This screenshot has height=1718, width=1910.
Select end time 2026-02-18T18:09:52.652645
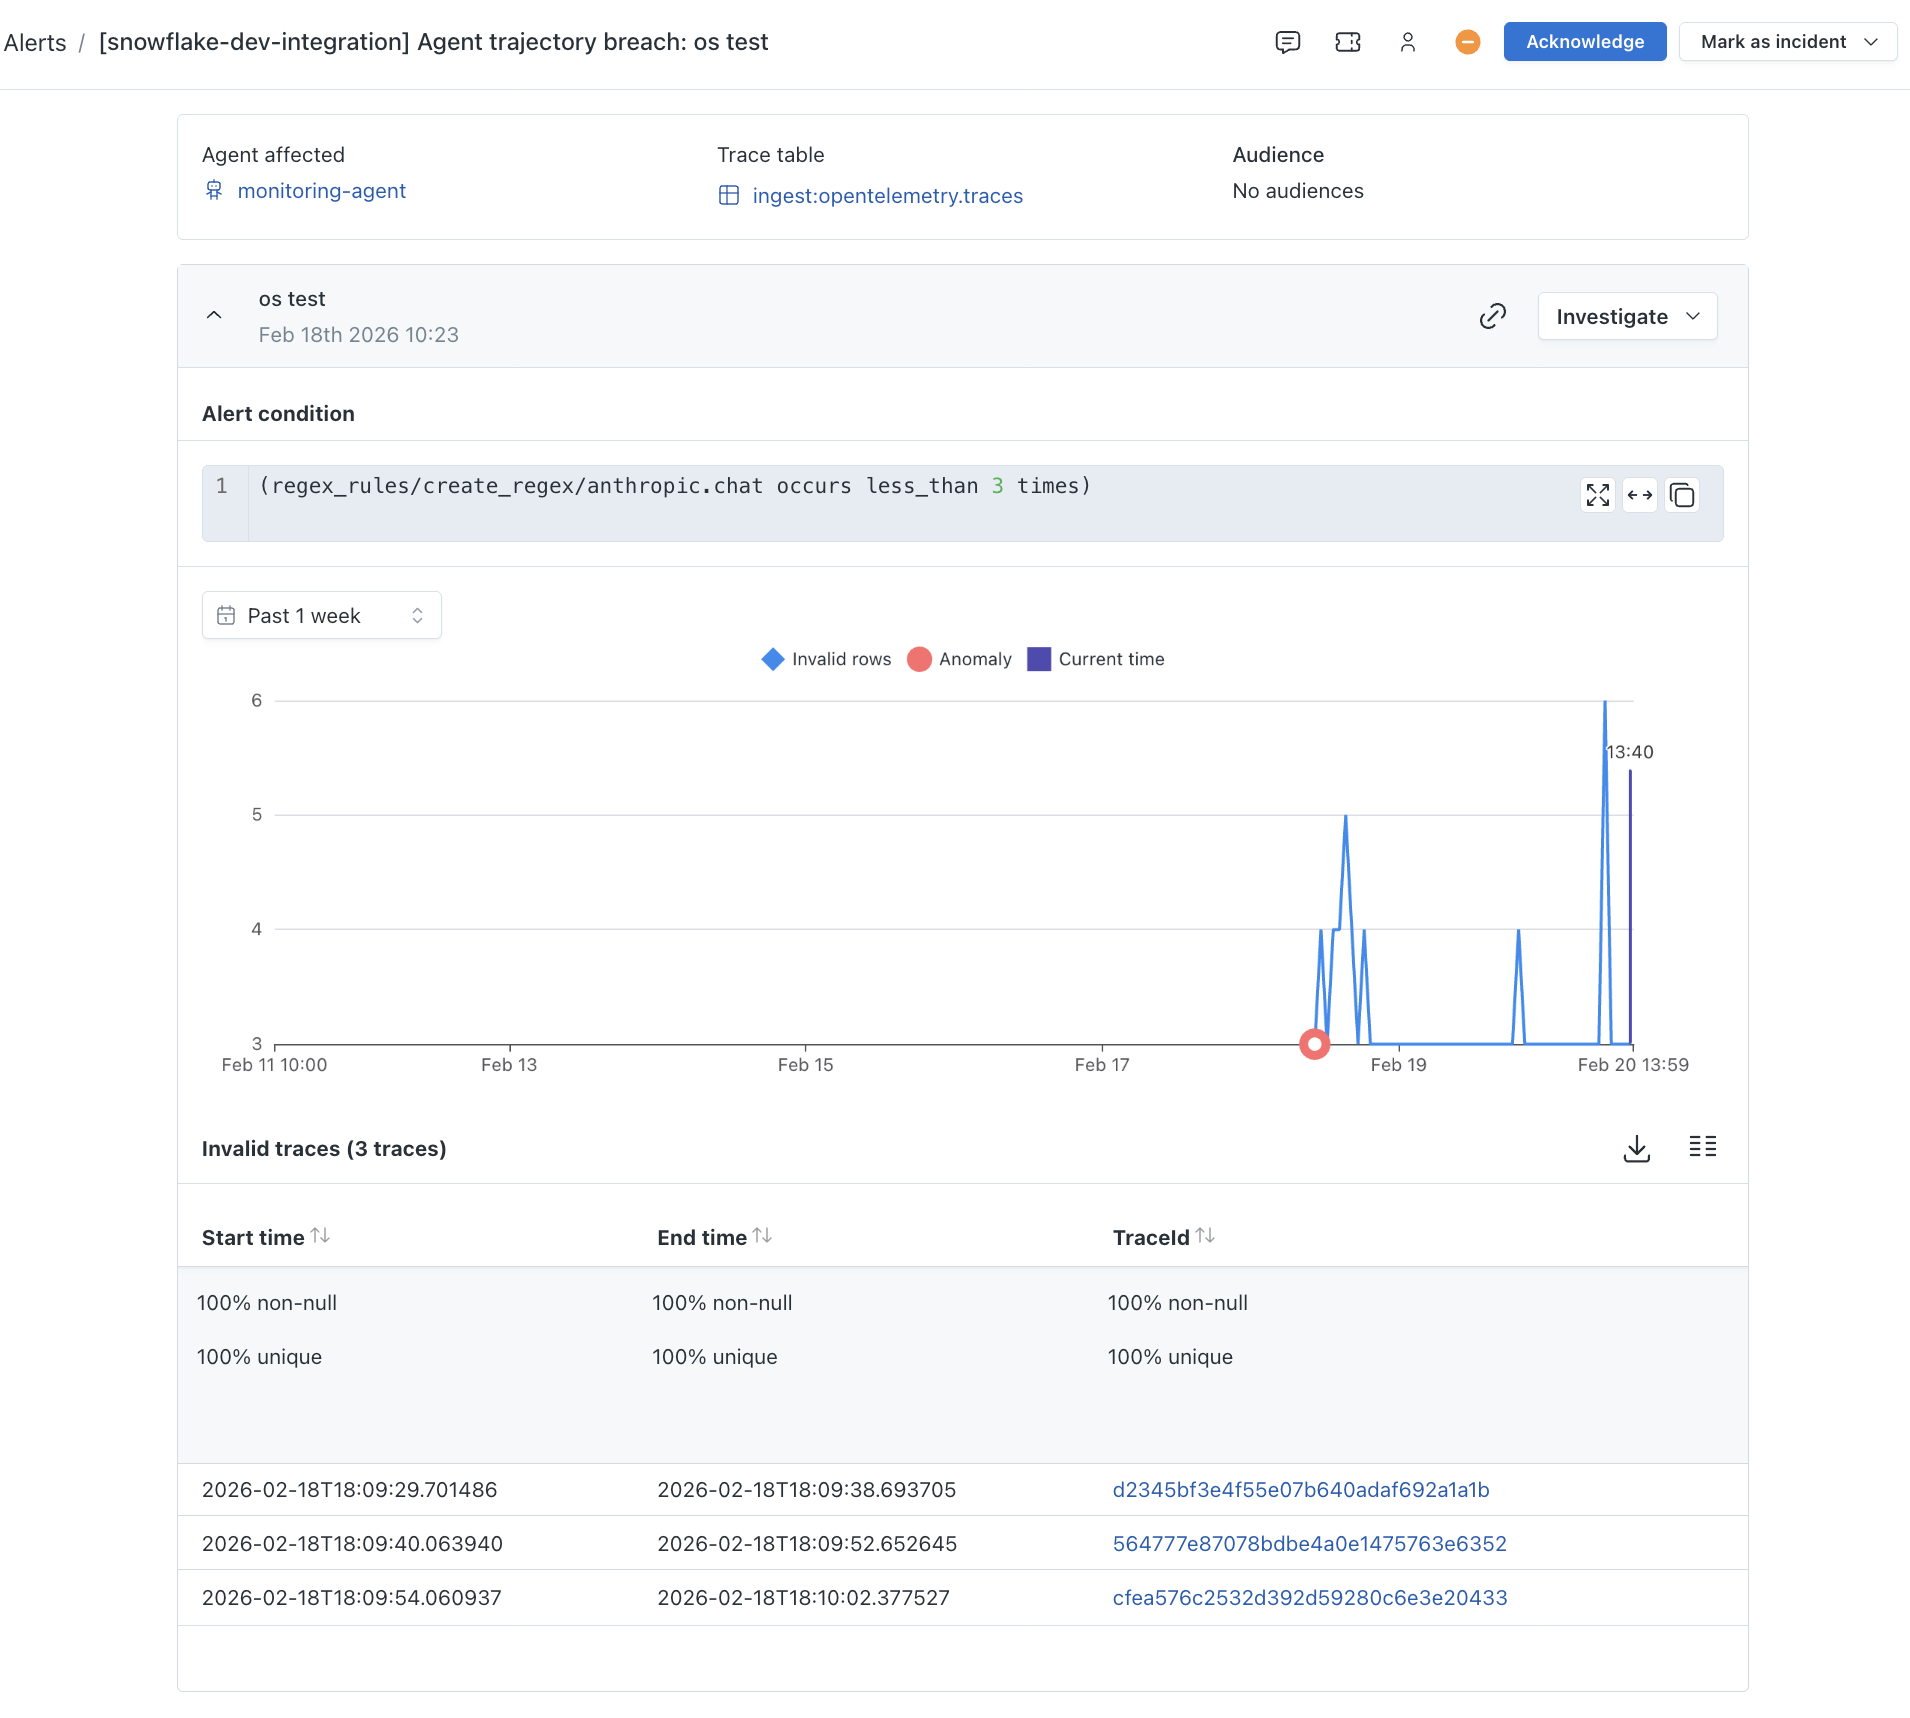coord(807,1544)
